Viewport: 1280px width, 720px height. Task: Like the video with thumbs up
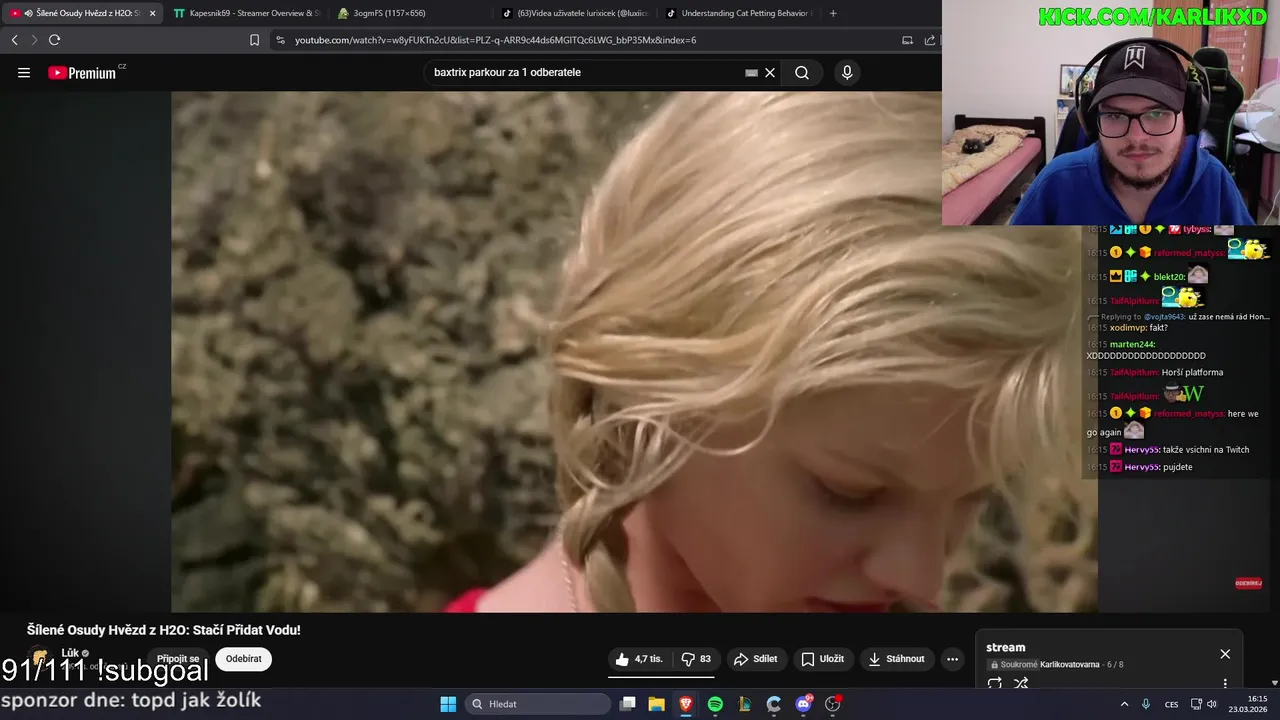[640, 659]
